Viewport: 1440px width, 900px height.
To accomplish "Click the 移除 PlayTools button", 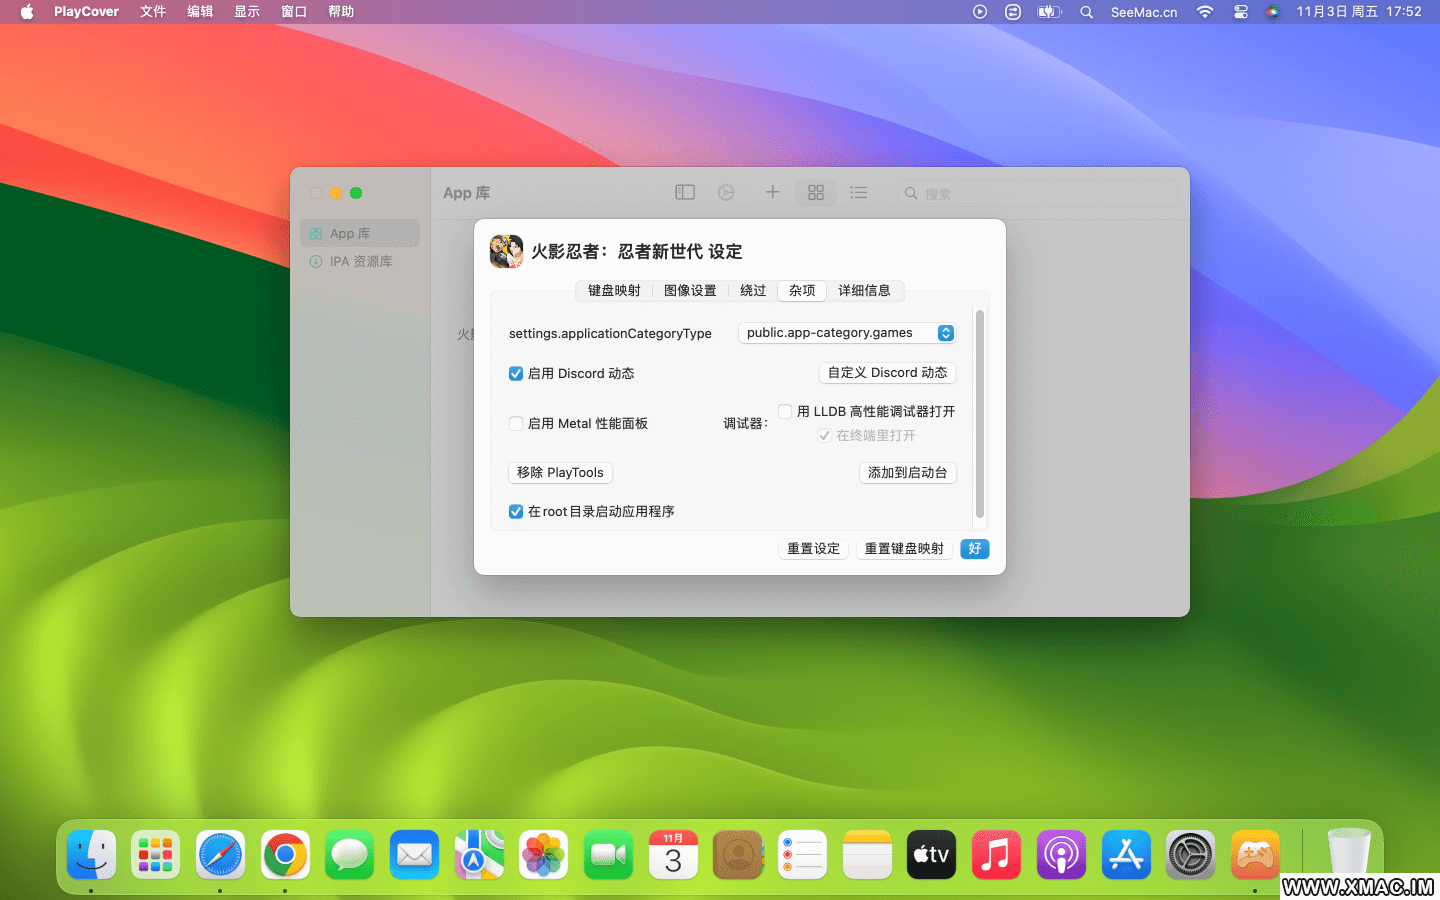I will point(560,472).
